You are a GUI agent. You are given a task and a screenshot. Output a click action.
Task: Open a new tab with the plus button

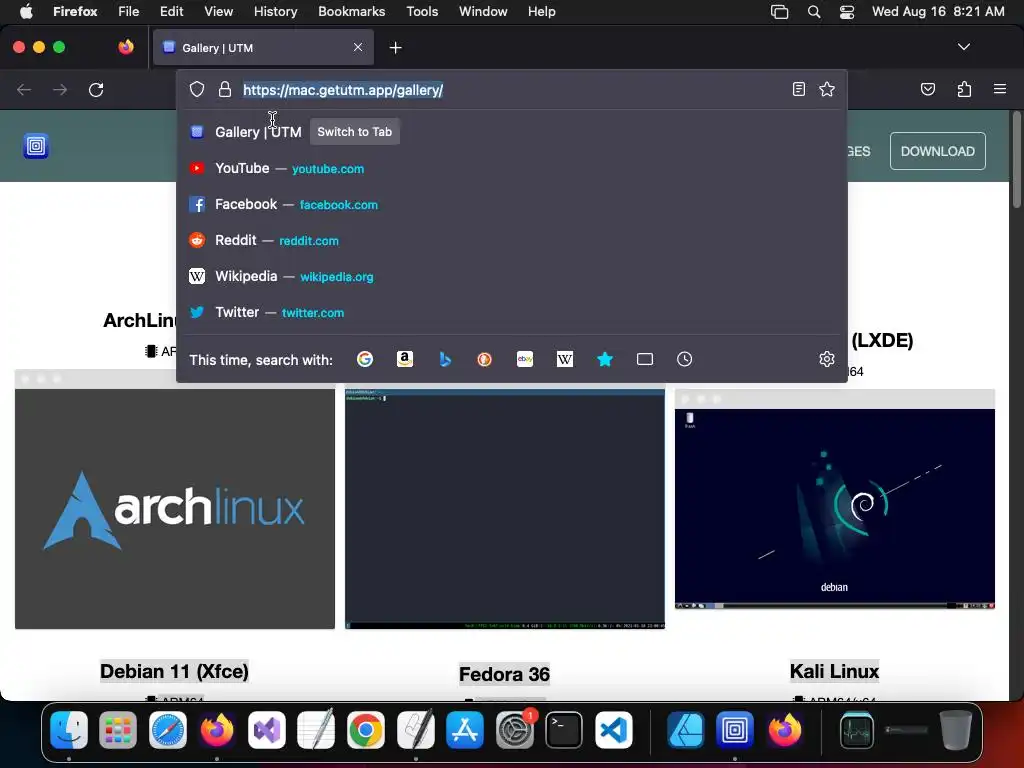click(x=395, y=48)
